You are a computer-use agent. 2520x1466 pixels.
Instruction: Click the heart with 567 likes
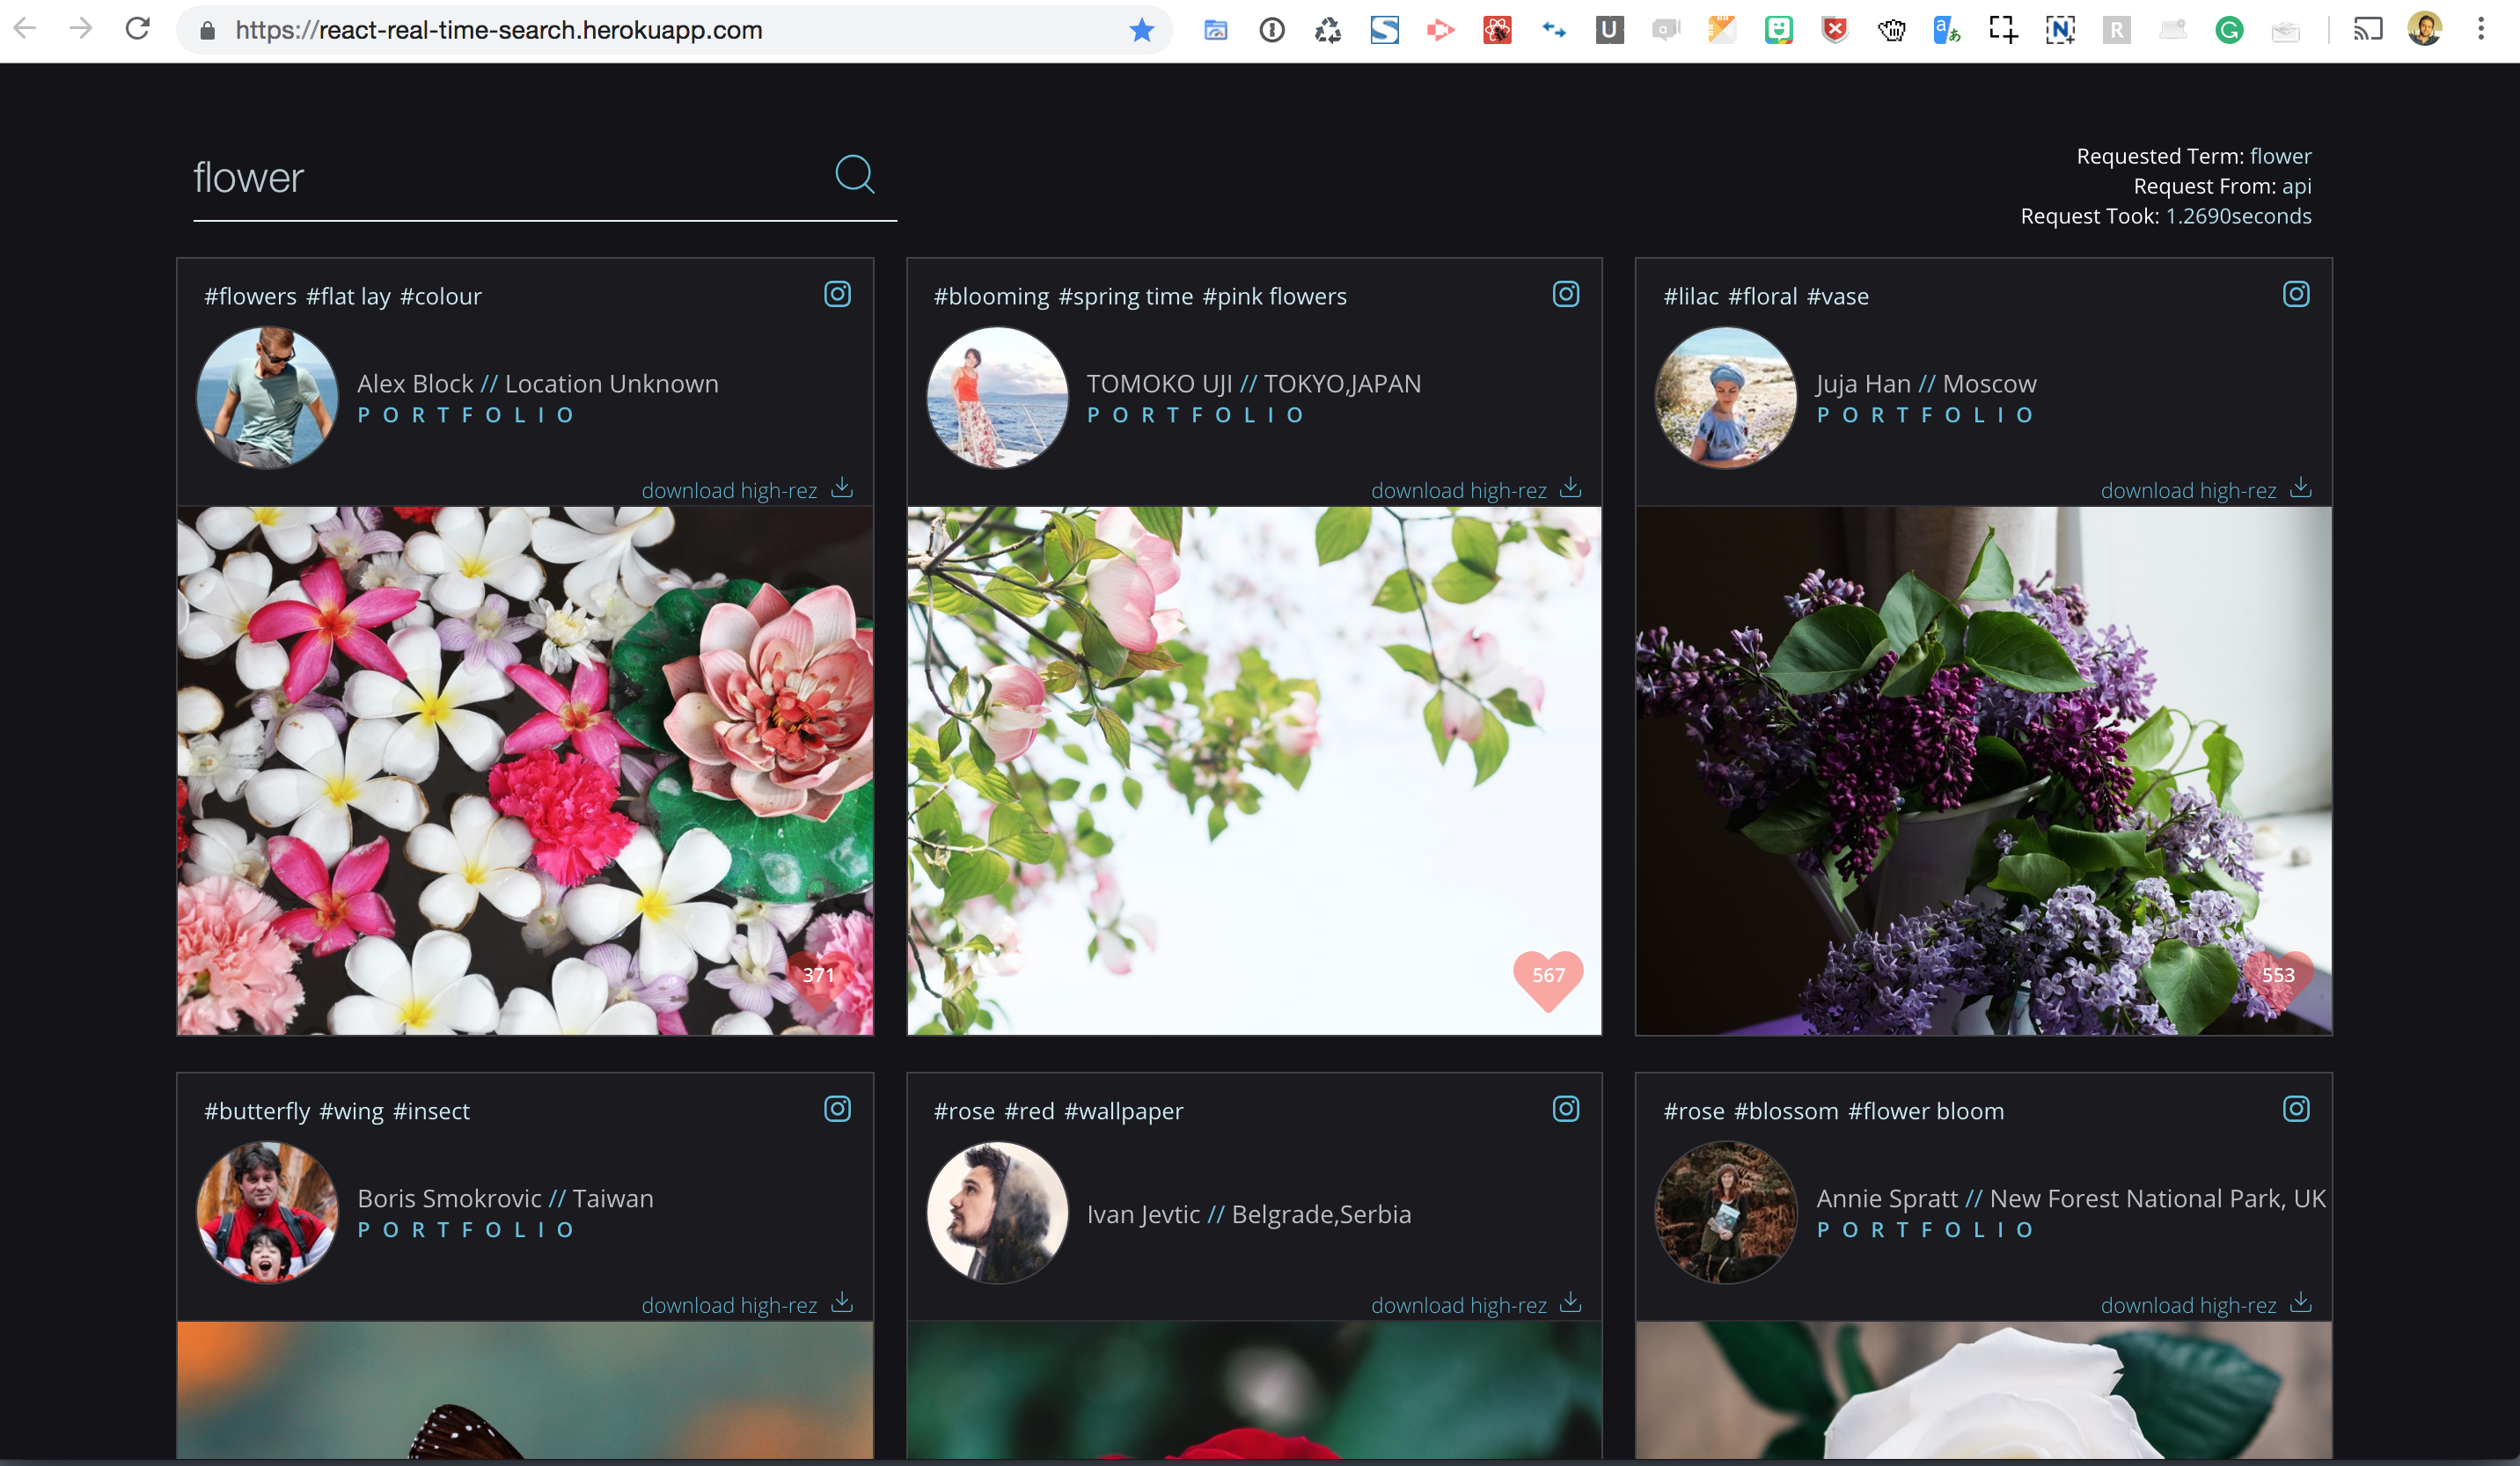point(1548,976)
